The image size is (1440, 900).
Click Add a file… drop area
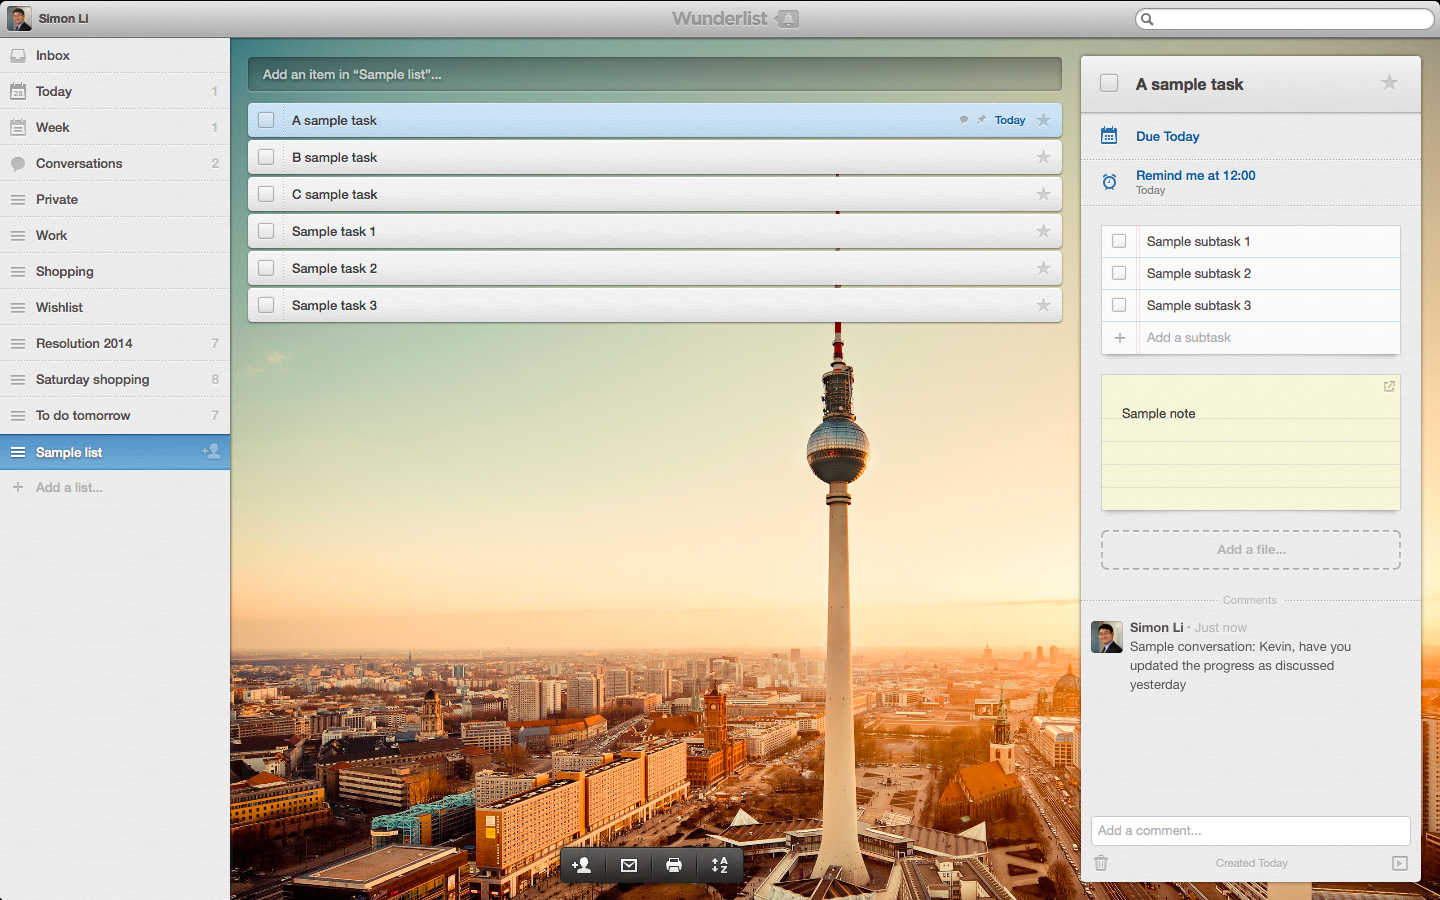coord(1250,550)
